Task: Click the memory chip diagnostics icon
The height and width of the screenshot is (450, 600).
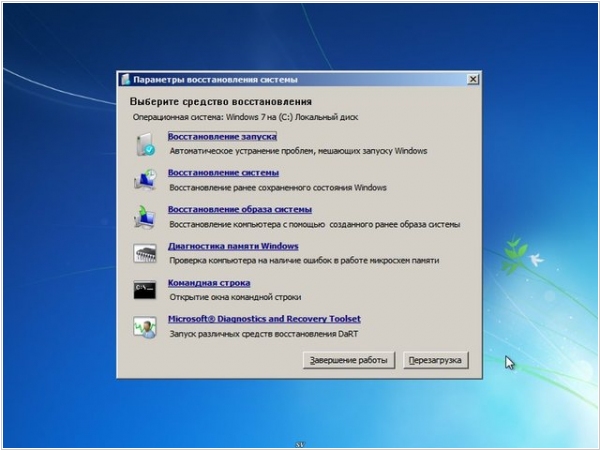Action: pos(145,253)
